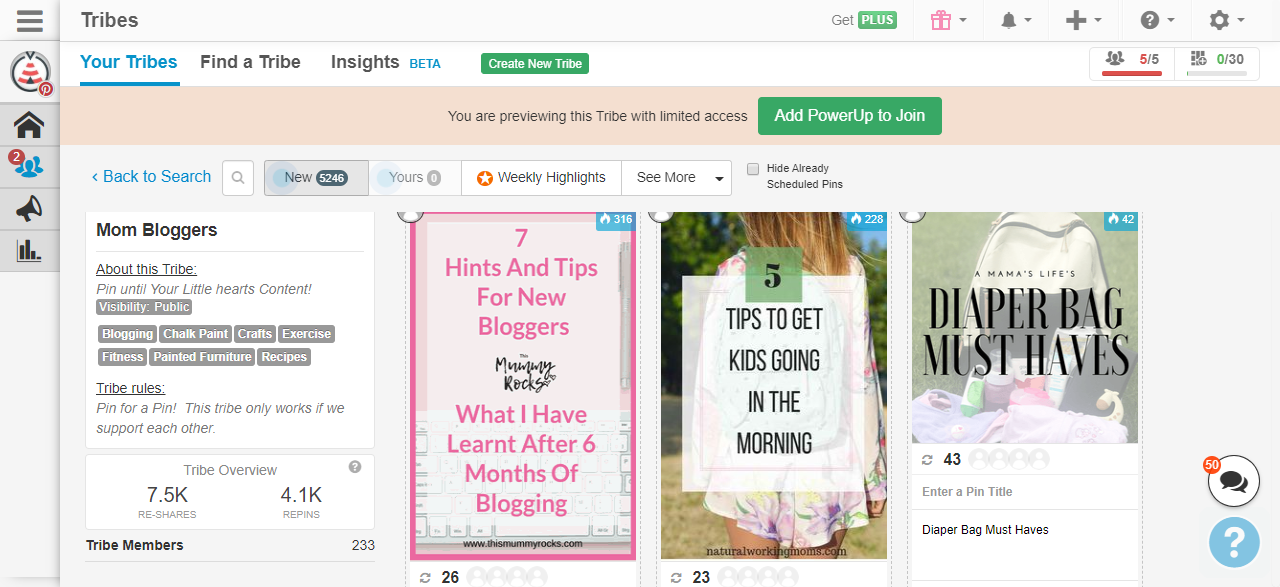
Task: Expand the plus add menu
Action: pyautogui.click(x=1083, y=20)
